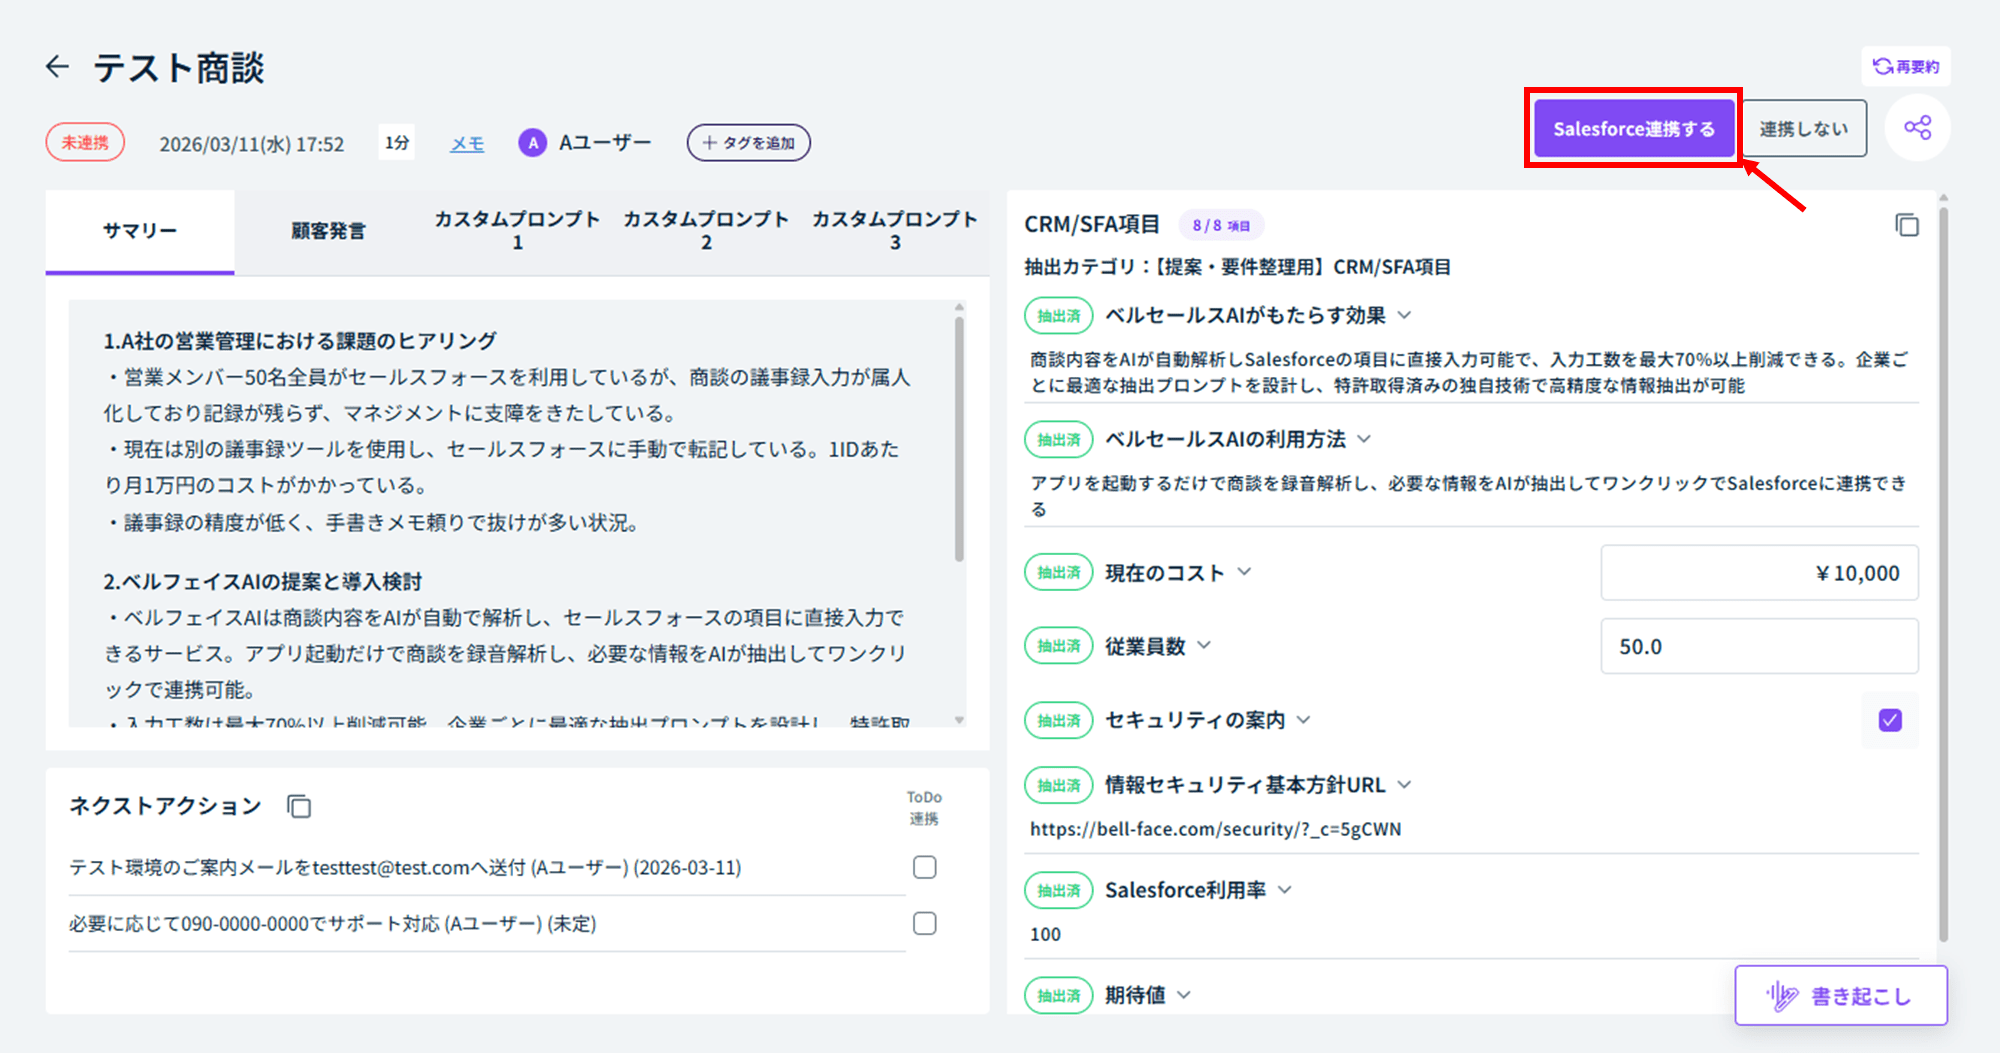This screenshot has height=1053, width=2000.
Task: Expand the 現在のコスト chevron
Action: [1244, 572]
